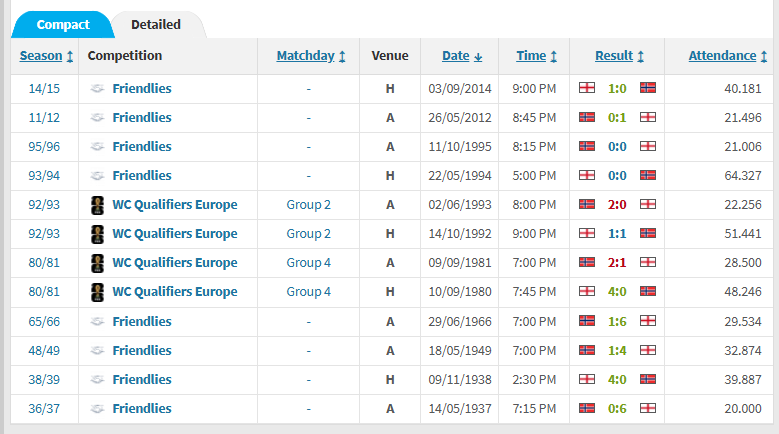Open Group 4 matchday link for 09/09/1981
779x434 pixels.
(x=309, y=263)
